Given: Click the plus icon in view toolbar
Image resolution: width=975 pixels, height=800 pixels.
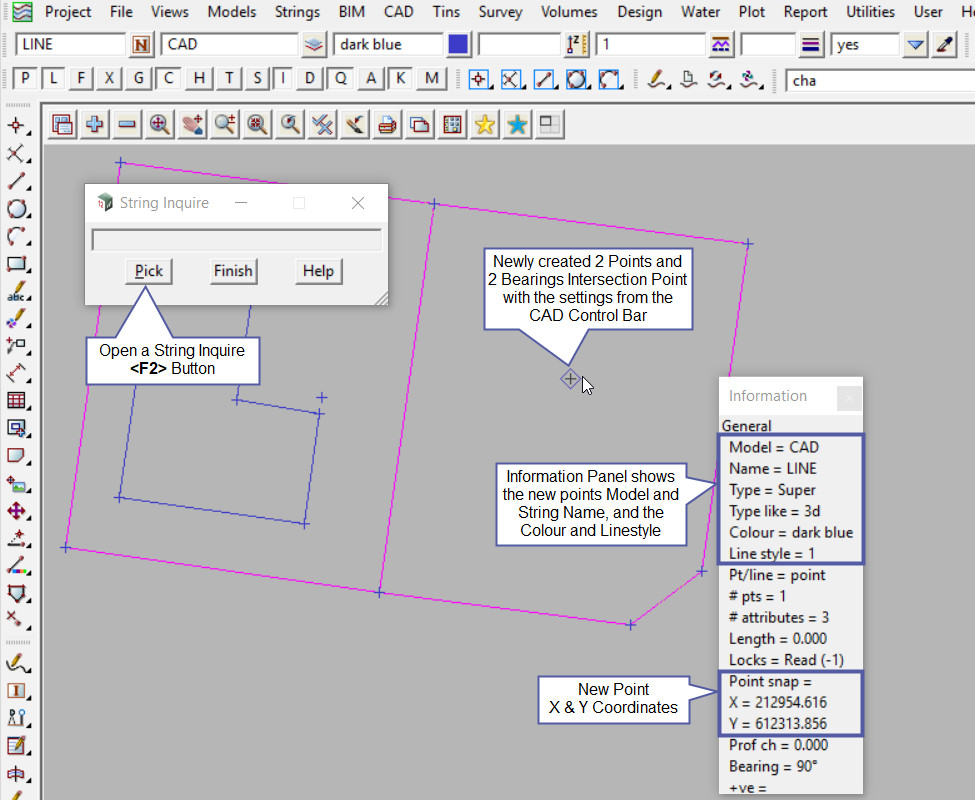Looking at the screenshot, I should click(95, 124).
